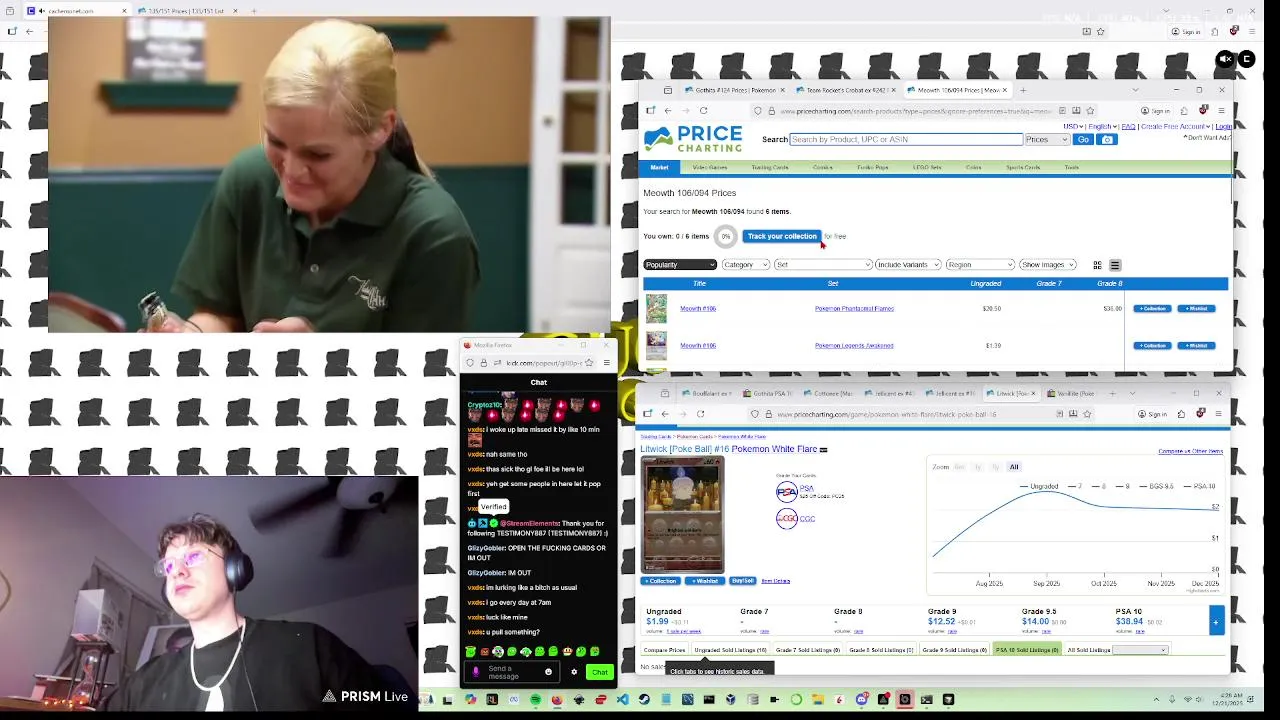Screen dimensions: 1280x720
Task: Click the PSA grading logo
Action: [787, 491]
